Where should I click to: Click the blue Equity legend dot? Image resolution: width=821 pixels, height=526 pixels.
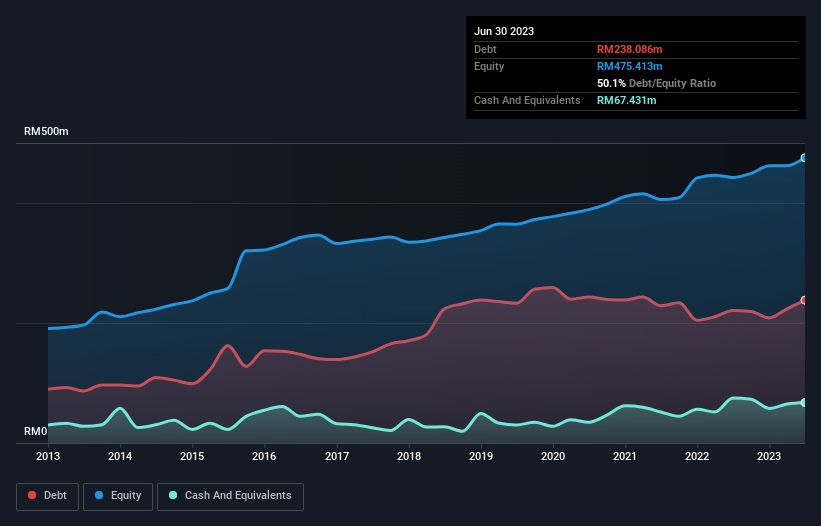click(99, 495)
